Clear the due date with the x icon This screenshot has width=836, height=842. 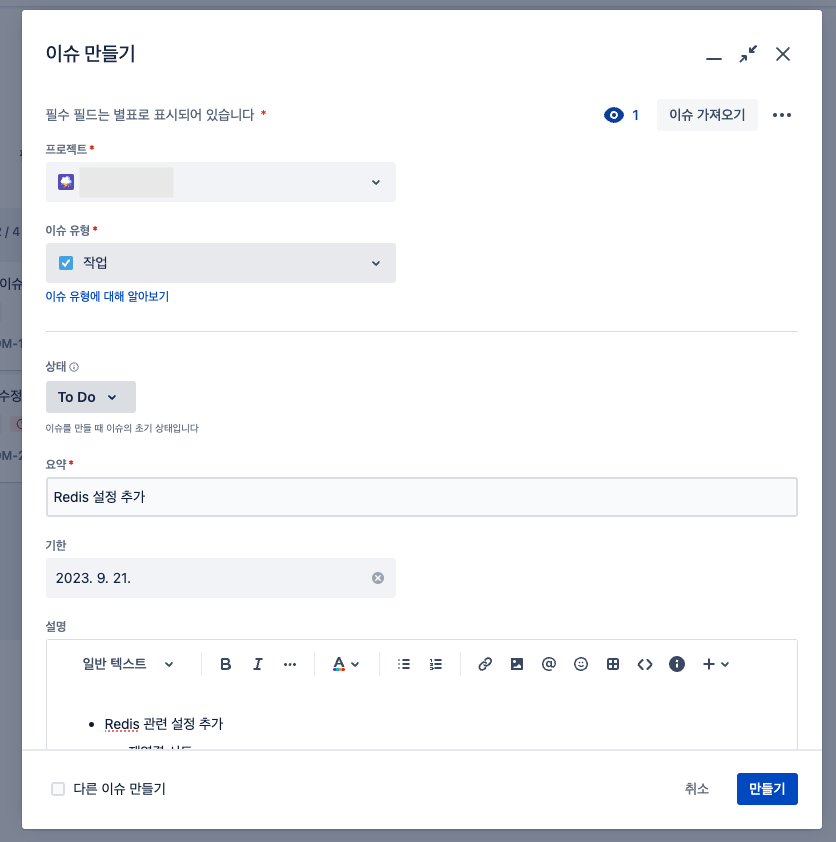pos(378,578)
